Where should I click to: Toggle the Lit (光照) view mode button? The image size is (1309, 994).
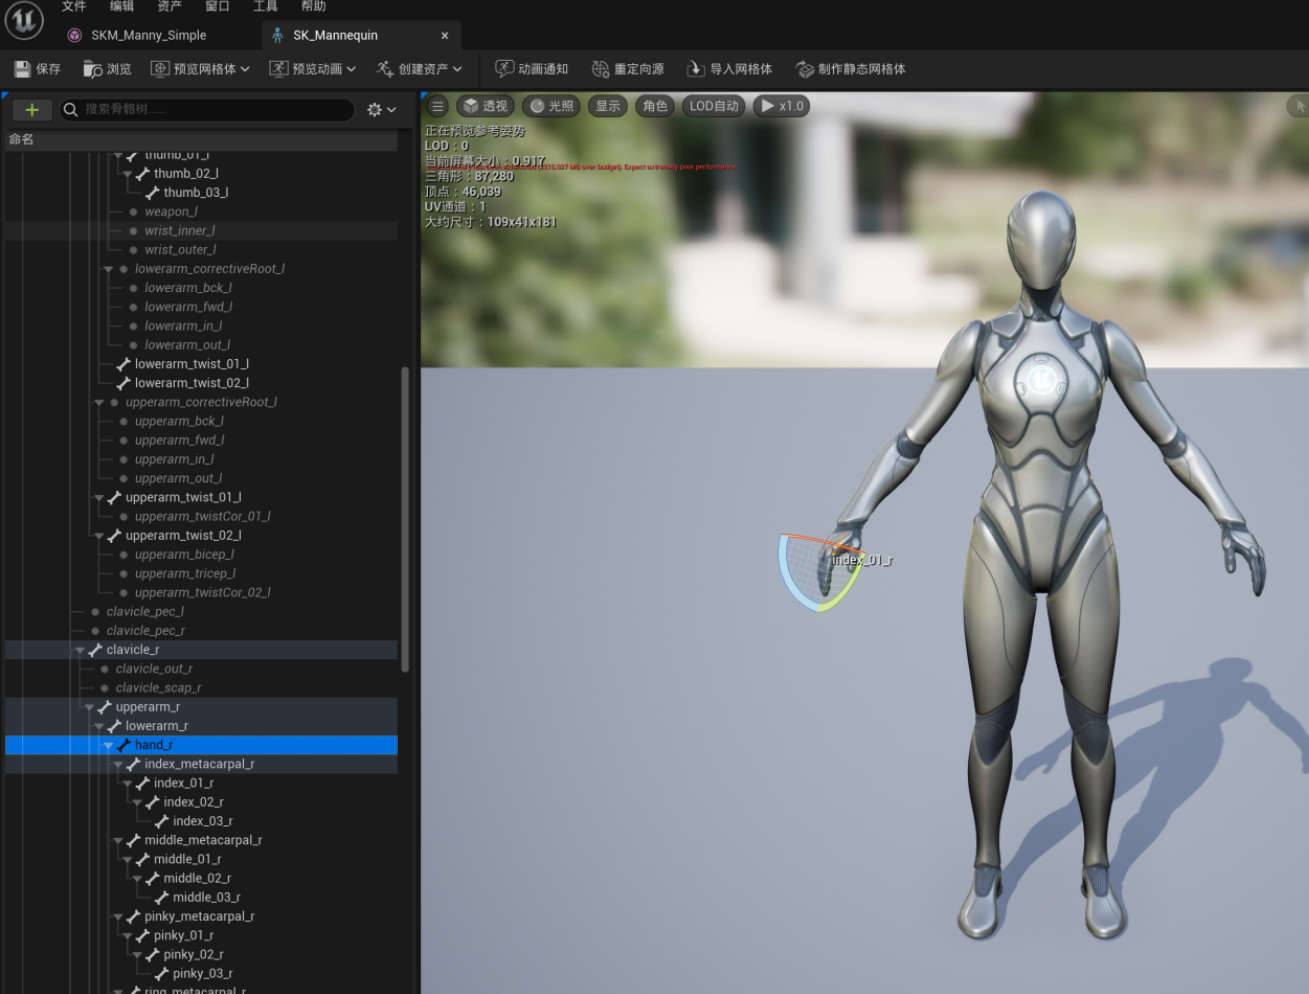(552, 106)
